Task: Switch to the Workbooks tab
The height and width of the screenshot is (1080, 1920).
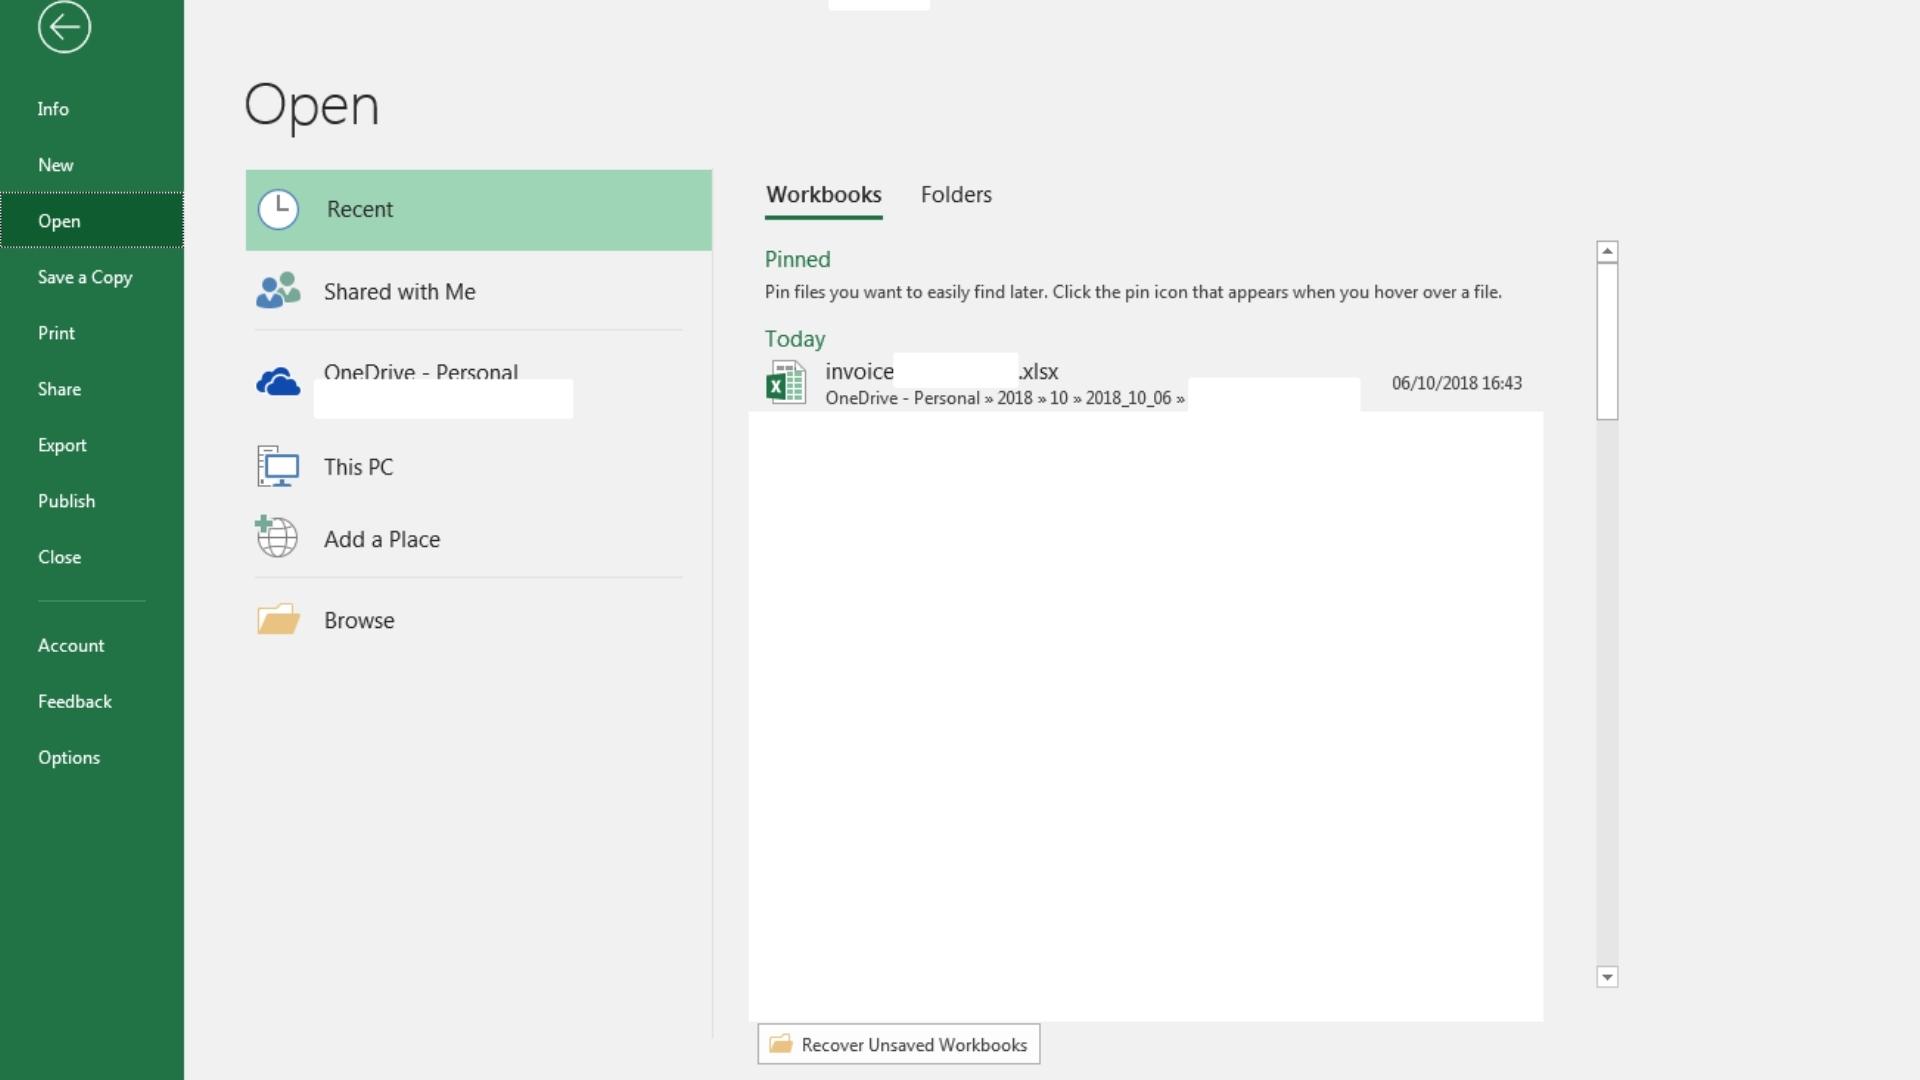Action: coord(824,195)
